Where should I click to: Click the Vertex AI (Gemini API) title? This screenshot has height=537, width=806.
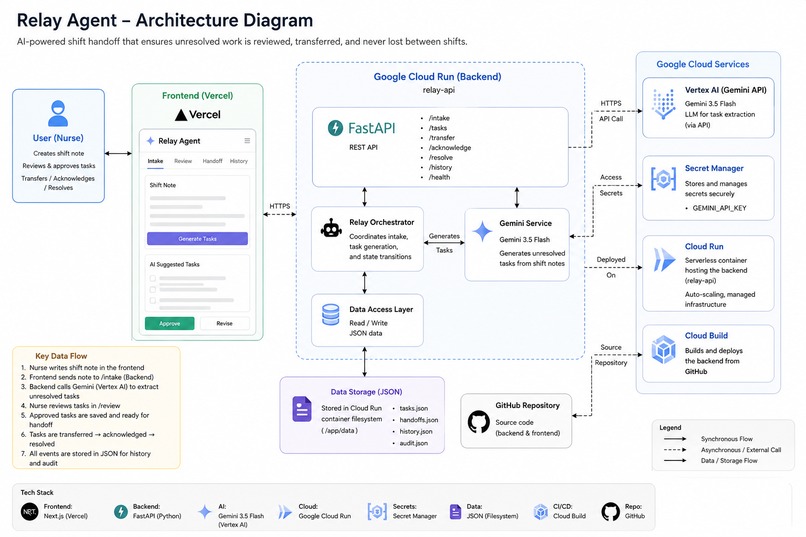pos(726,90)
